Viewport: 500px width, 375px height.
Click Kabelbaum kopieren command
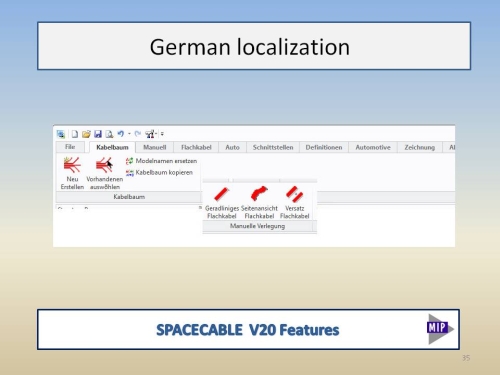tap(159, 173)
